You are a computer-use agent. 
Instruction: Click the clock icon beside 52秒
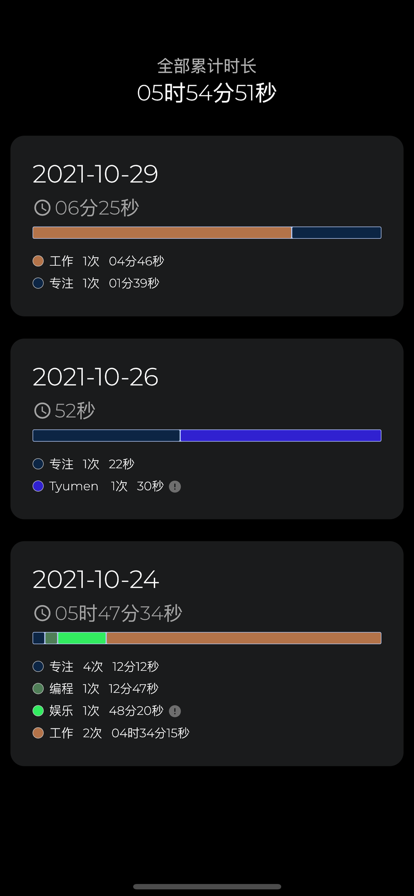(42, 410)
